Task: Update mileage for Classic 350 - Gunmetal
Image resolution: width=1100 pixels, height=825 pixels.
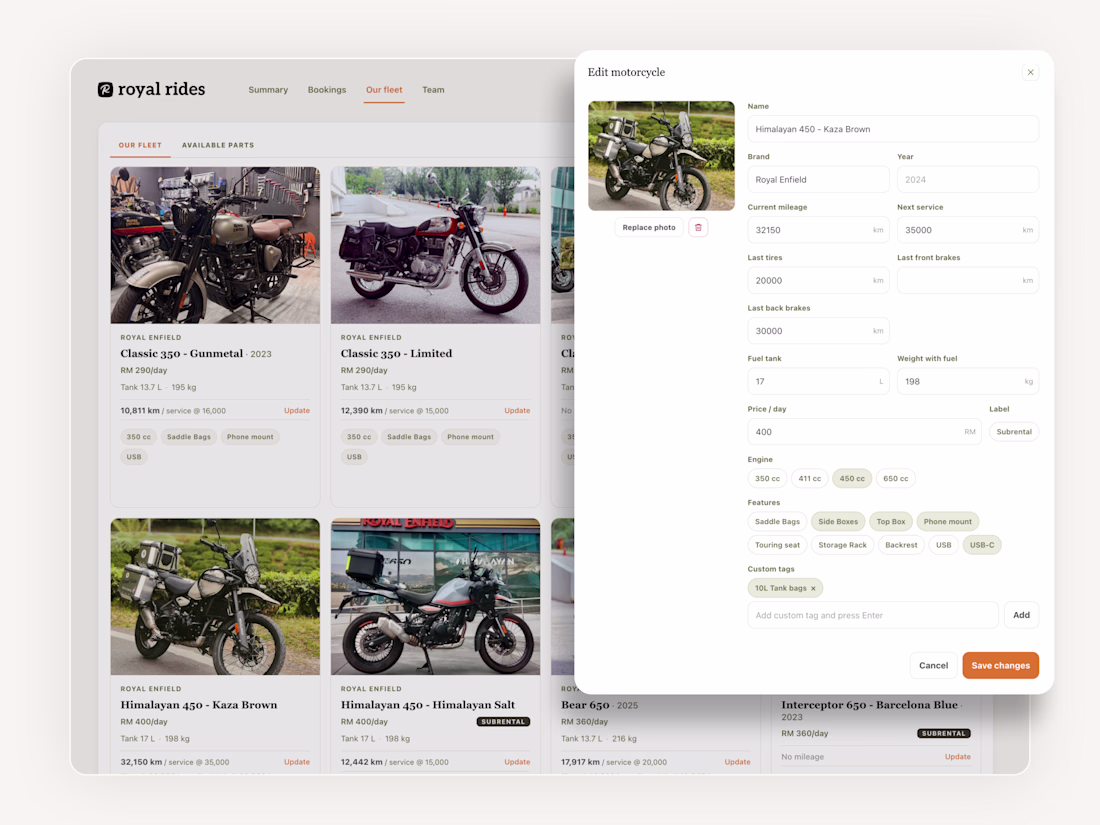Action: pyautogui.click(x=297, y=410)
